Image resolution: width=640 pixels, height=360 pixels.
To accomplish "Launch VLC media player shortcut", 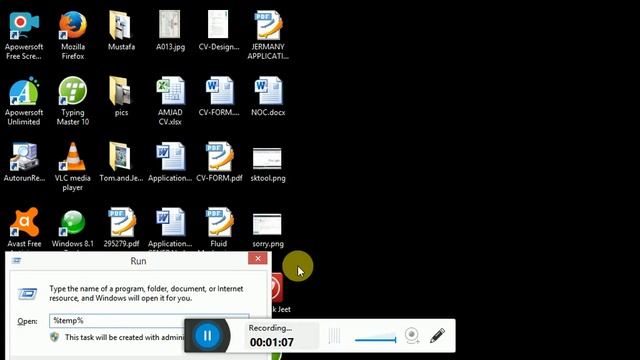I will point(73,167).
